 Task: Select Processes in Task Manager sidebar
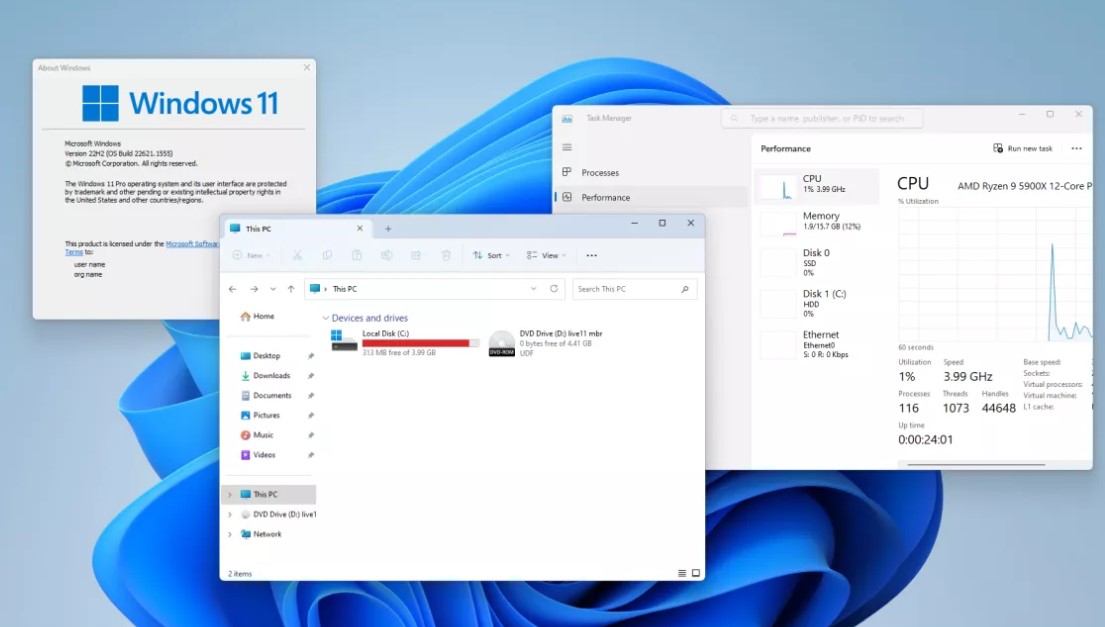600,173
